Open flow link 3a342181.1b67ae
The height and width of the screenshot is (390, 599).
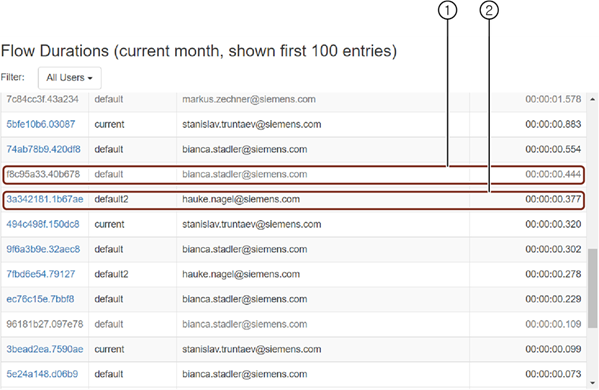(x=45, y=199)
